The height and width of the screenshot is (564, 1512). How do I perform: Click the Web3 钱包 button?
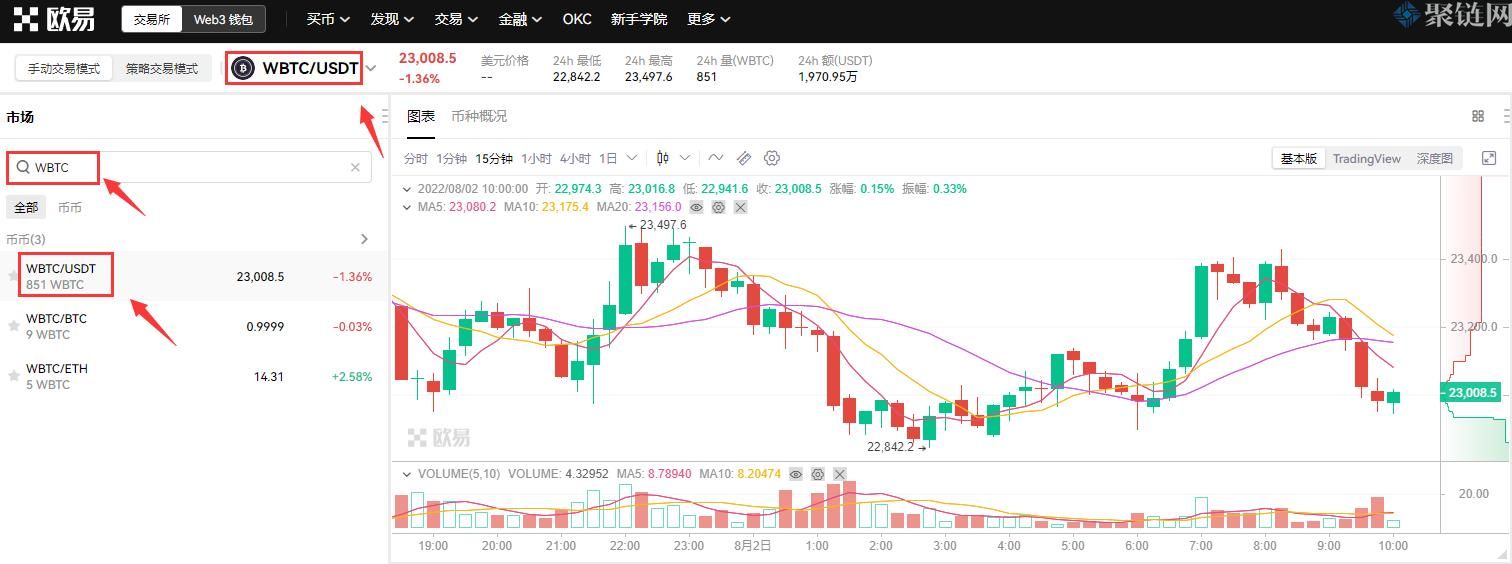pos(223,19)
